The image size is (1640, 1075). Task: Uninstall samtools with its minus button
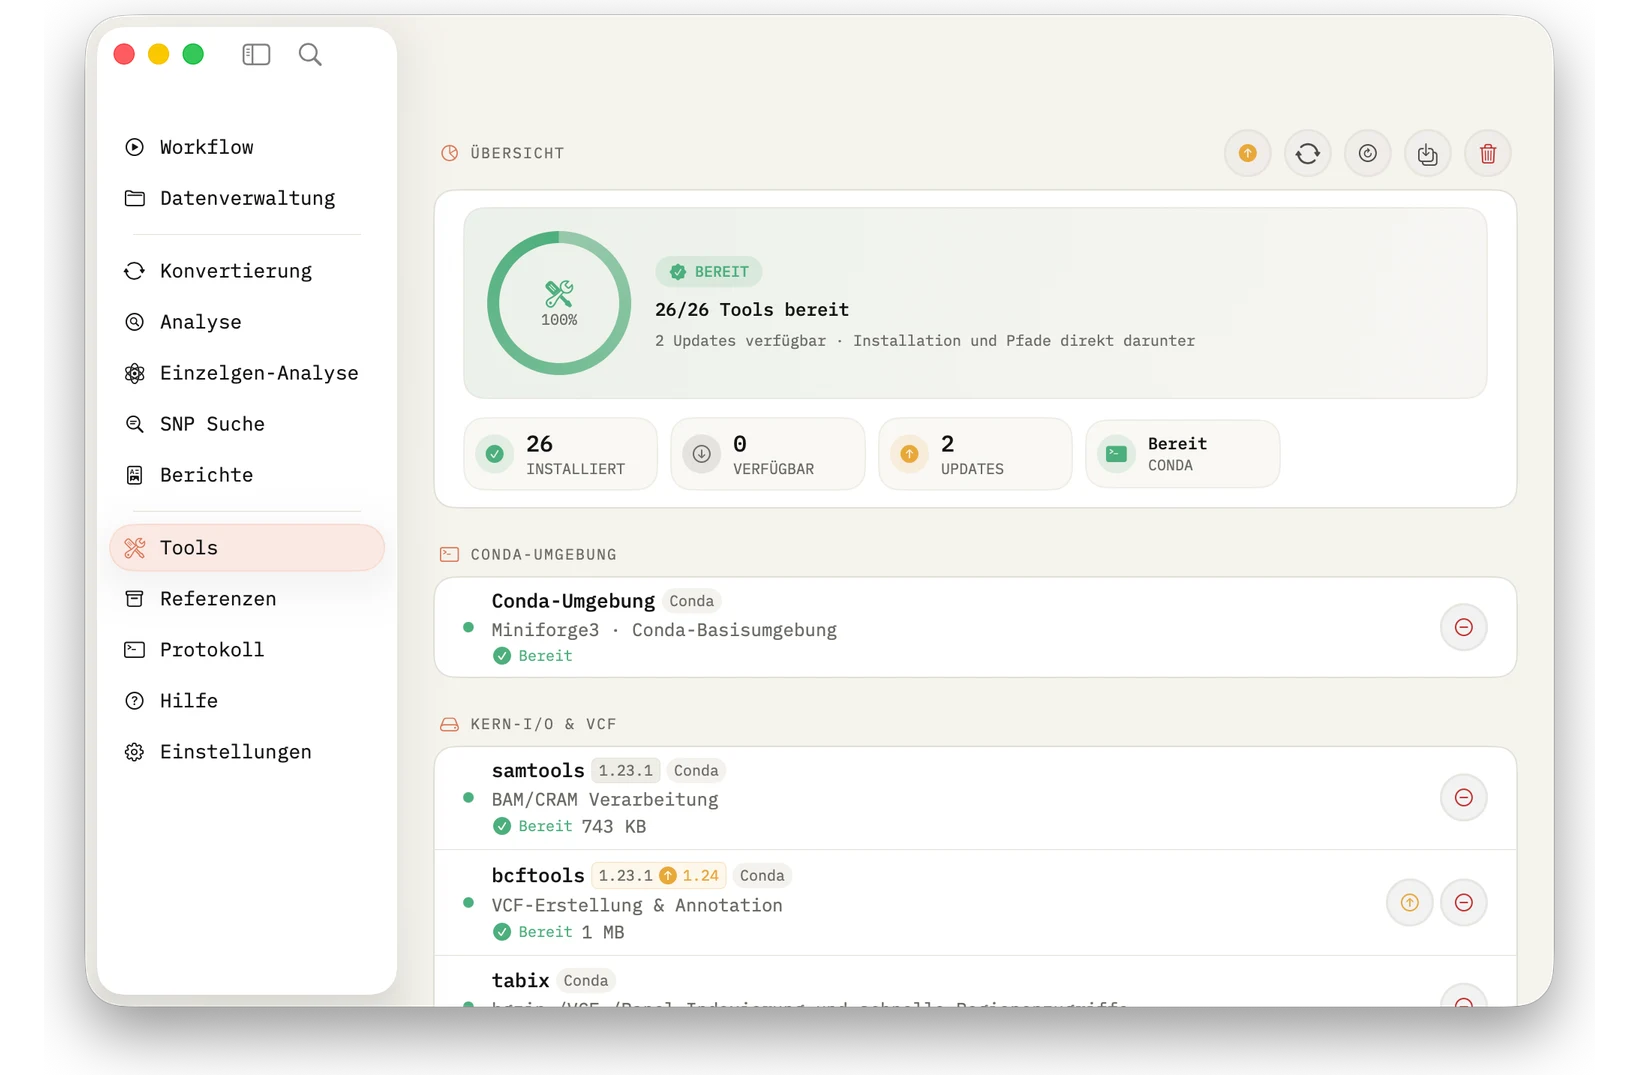[1463, 798]
